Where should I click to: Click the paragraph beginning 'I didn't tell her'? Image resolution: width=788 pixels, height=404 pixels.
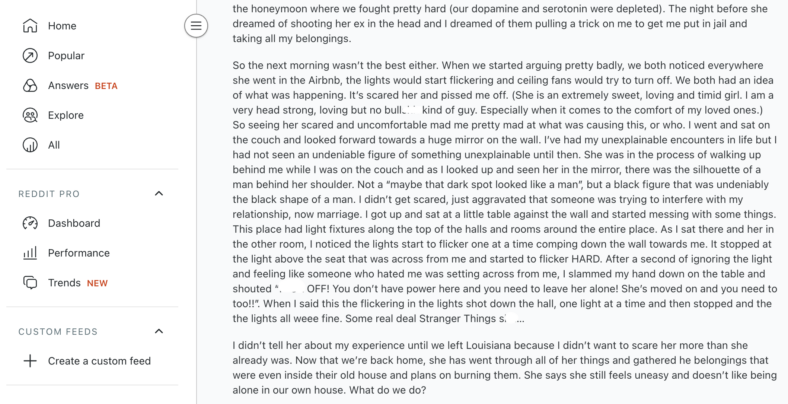[505, 367]
